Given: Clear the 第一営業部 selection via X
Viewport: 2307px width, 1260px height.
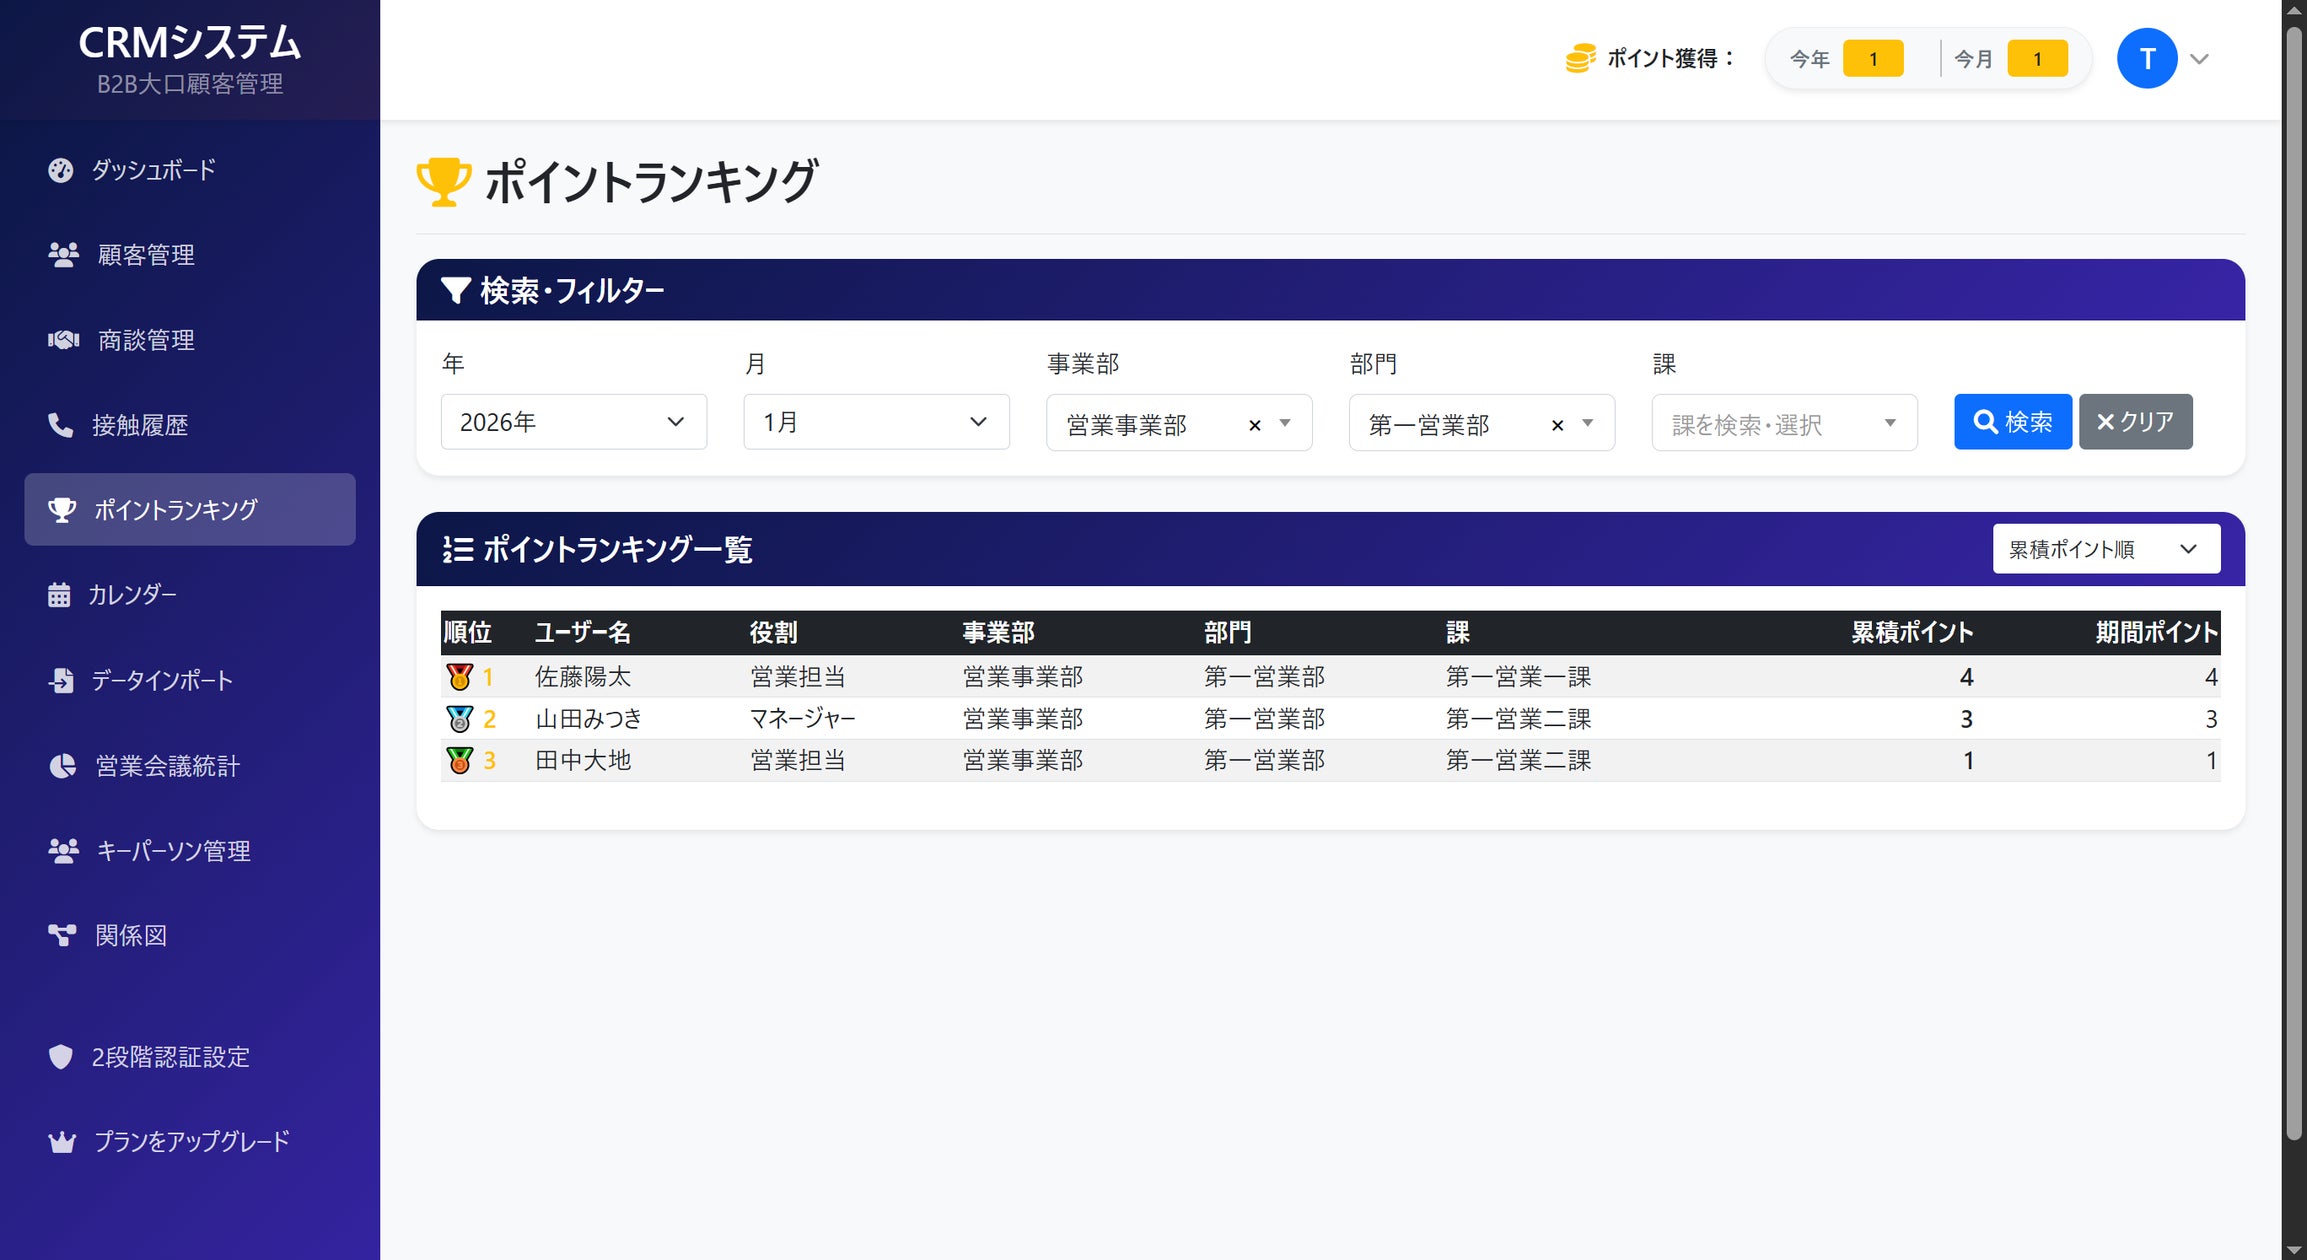Looking at the screenshot, I should tap(1557, 424).
